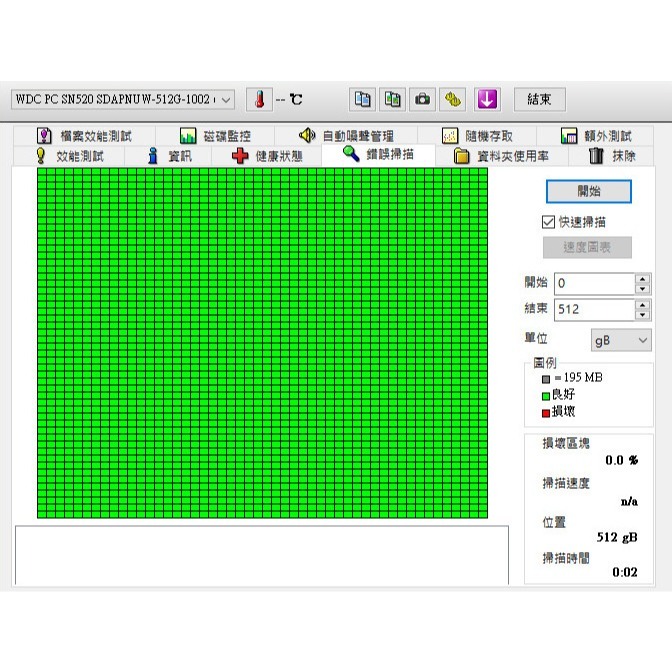
Task: Click the copy info to clipboard icon
Action: point(362,100)
